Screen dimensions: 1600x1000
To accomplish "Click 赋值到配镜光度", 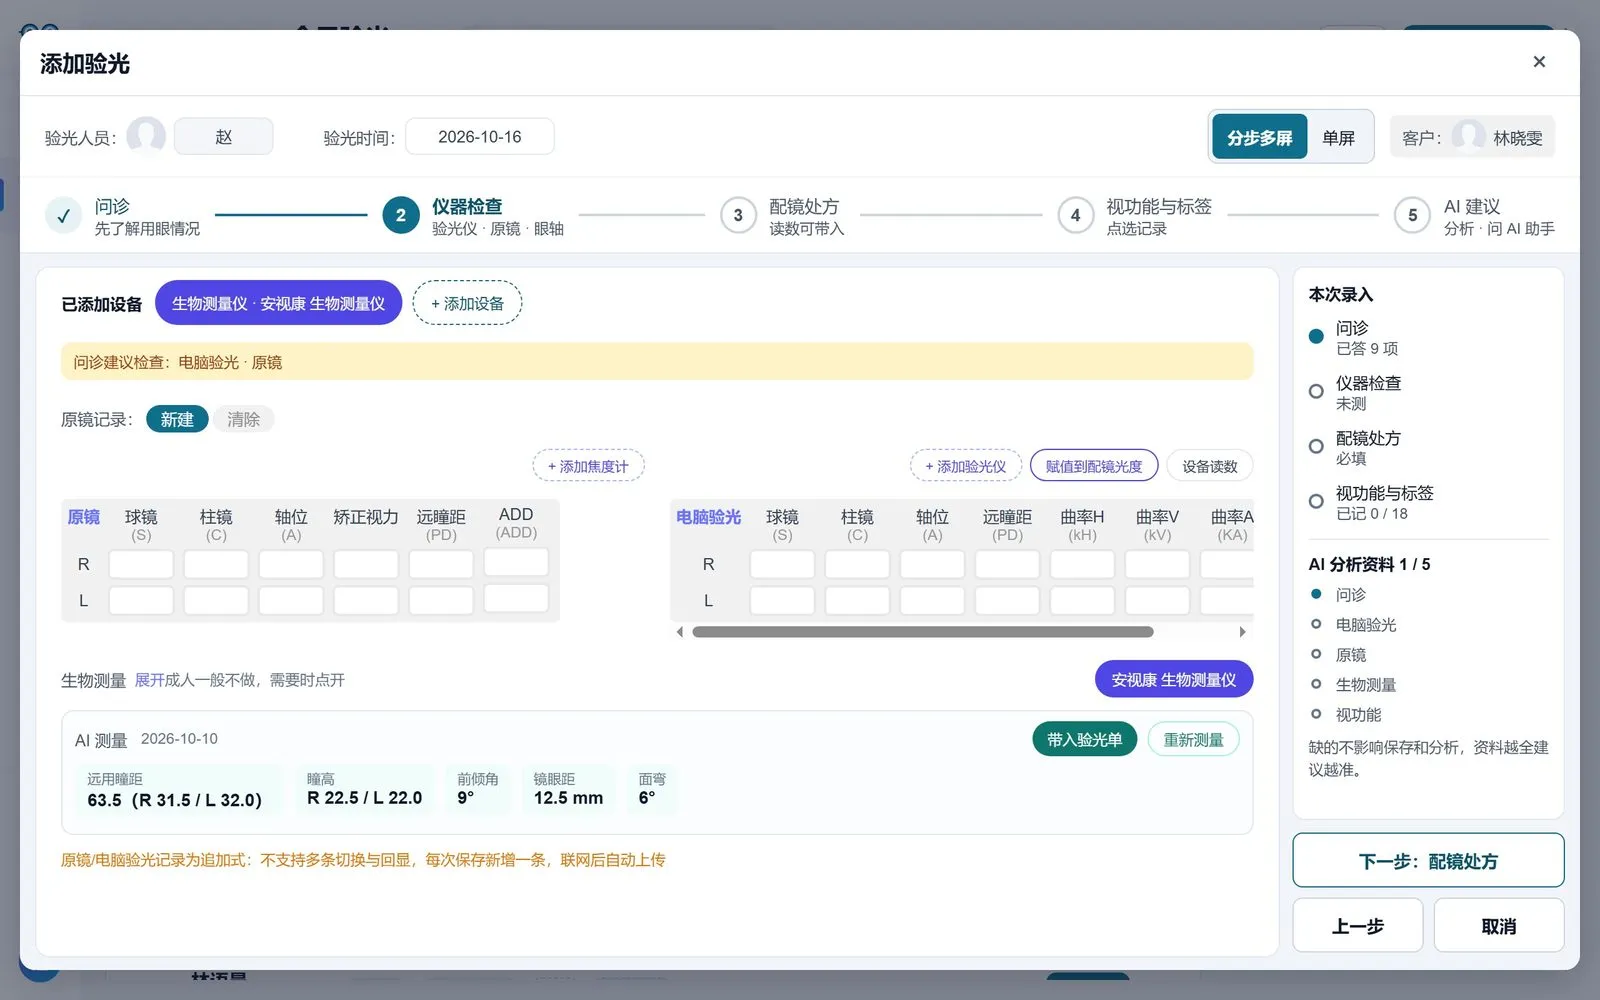I will 1094,466.
